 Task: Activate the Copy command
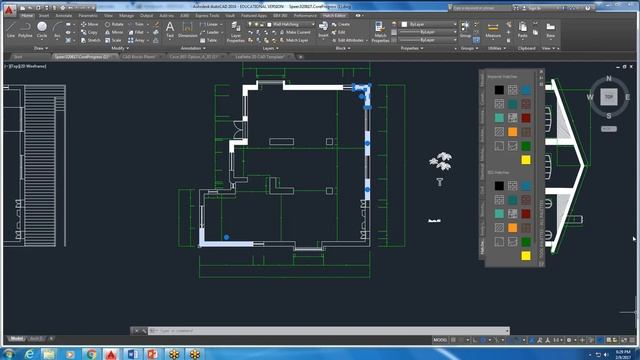89,32
